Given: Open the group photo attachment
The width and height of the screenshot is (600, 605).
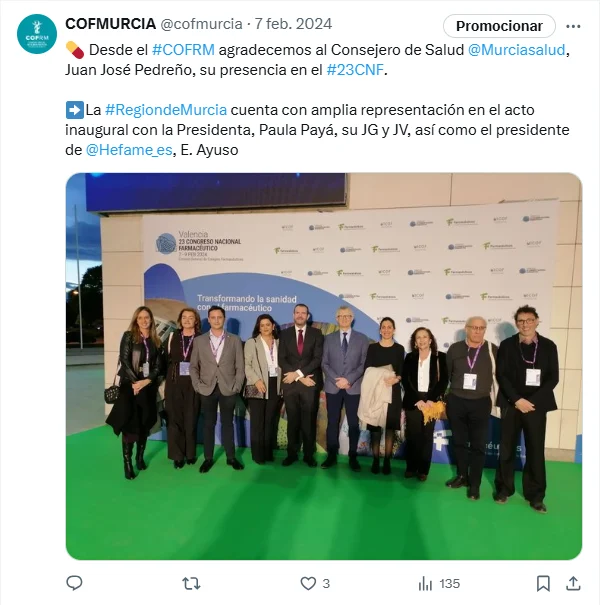Looking at the screenshot, I should click(324, 366).
